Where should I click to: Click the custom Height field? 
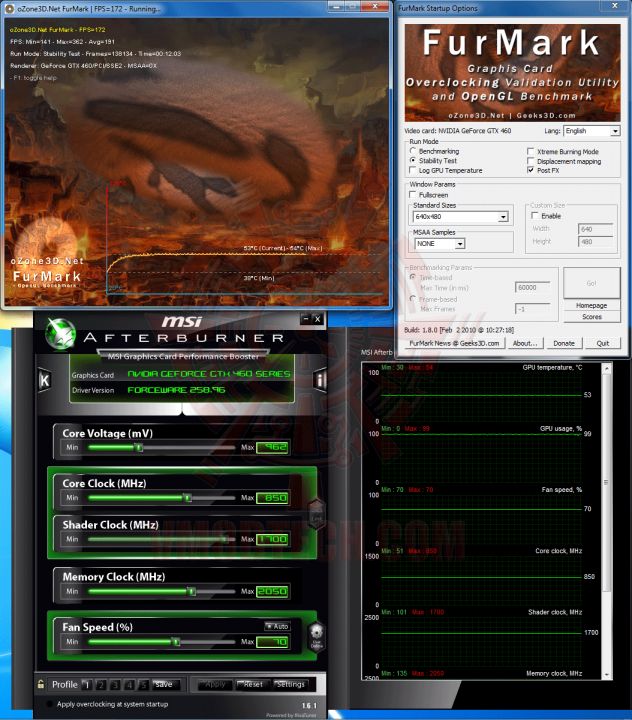(596, 242)
